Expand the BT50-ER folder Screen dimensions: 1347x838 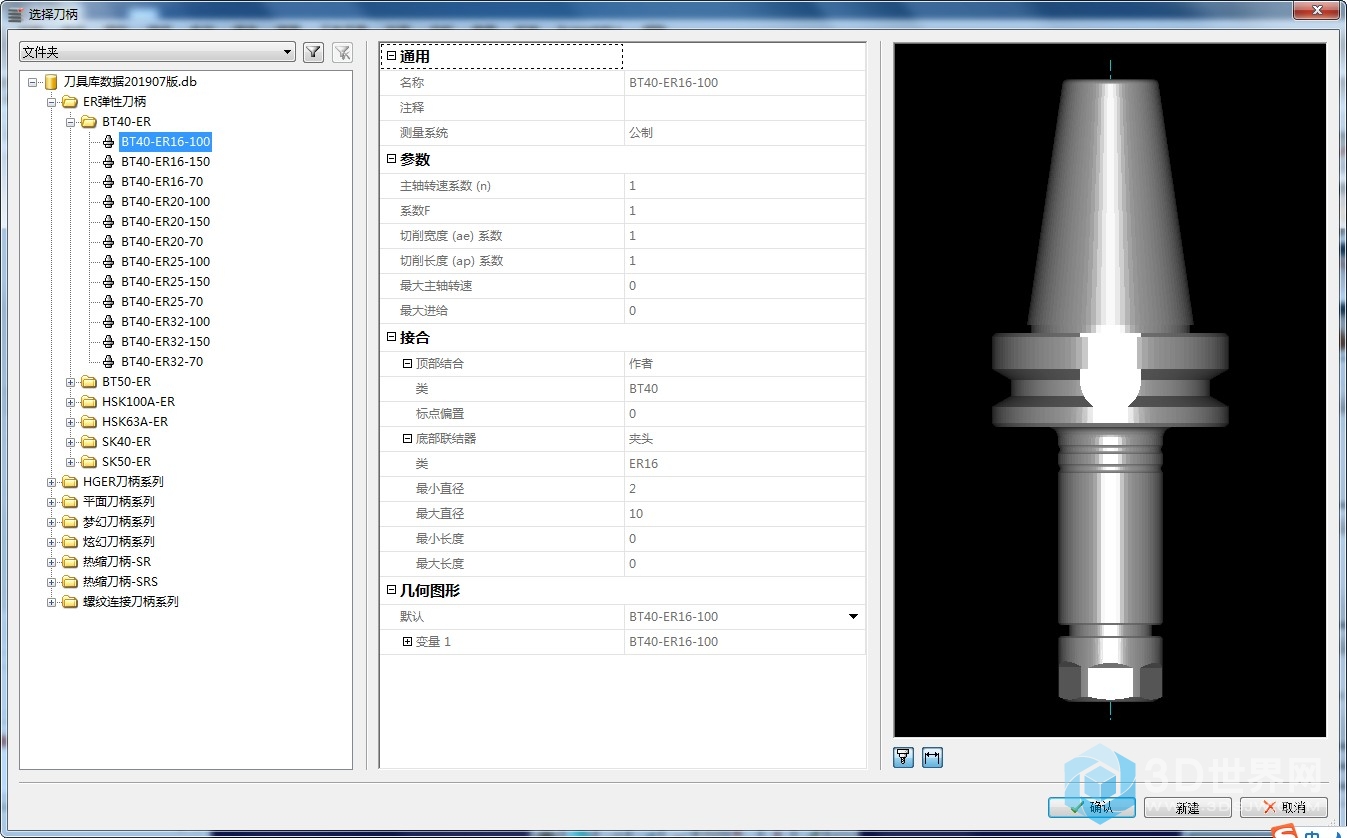[71, 382]
